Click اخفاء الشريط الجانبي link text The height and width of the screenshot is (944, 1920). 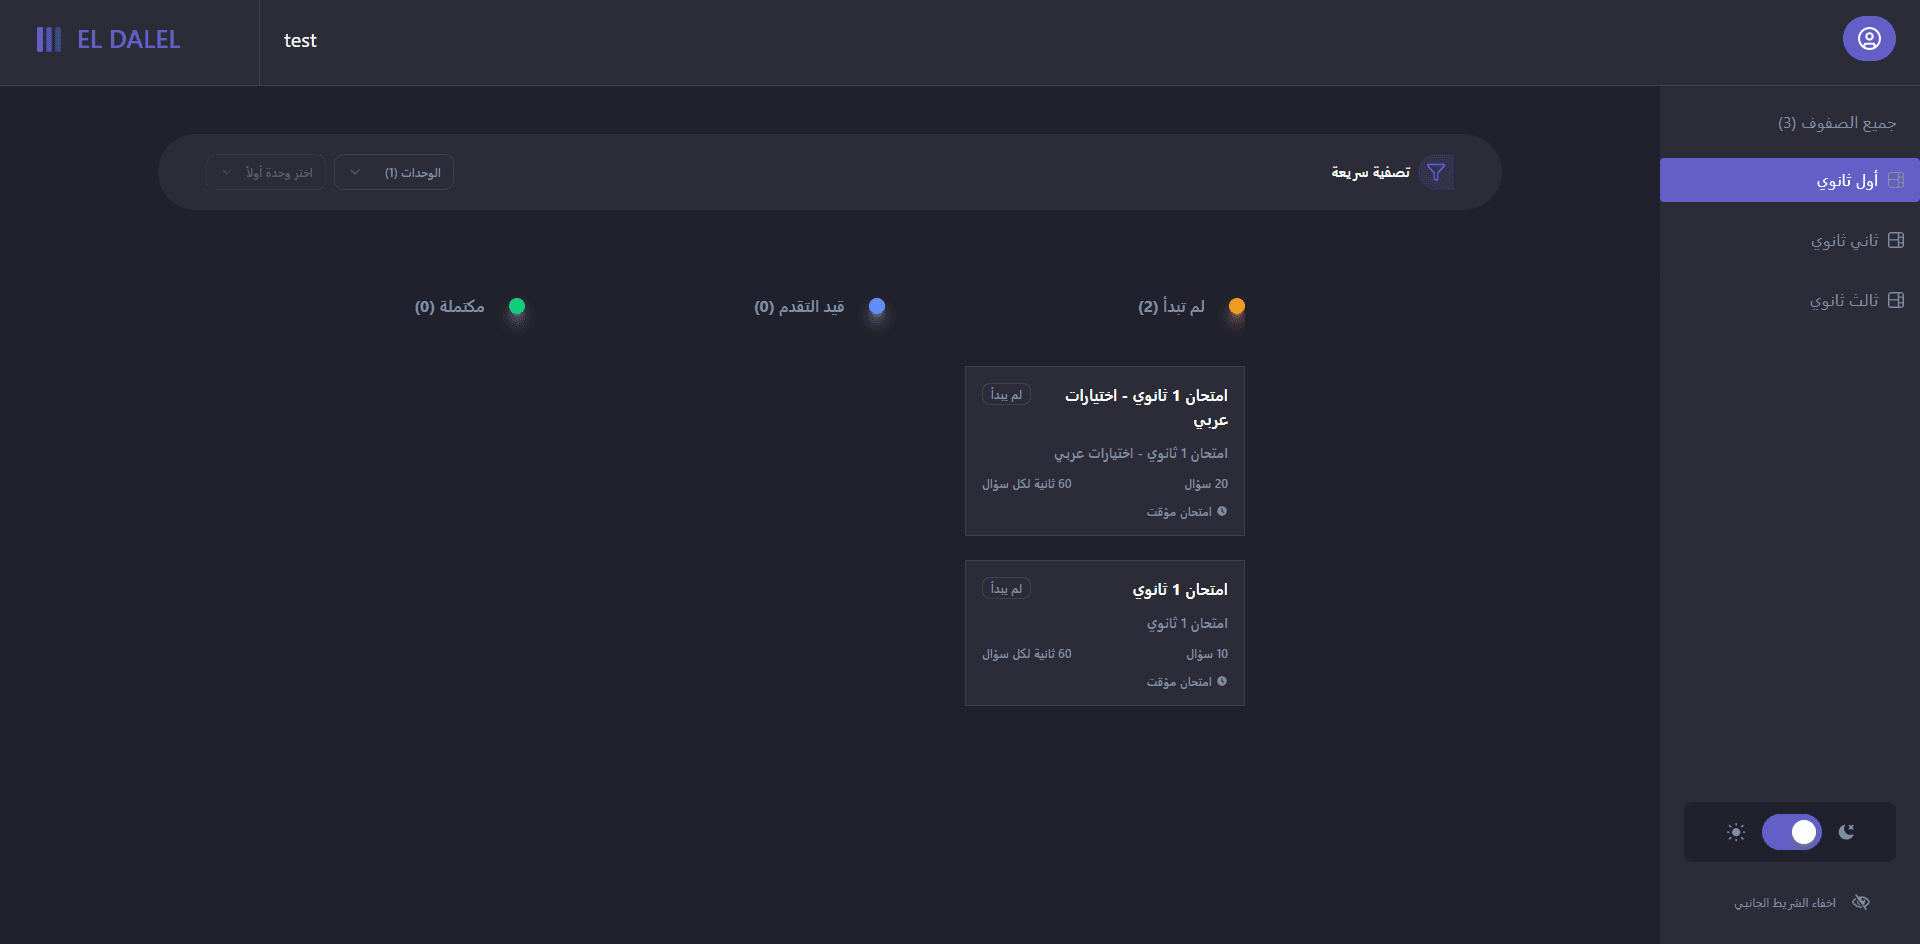tap(1785, 903)
